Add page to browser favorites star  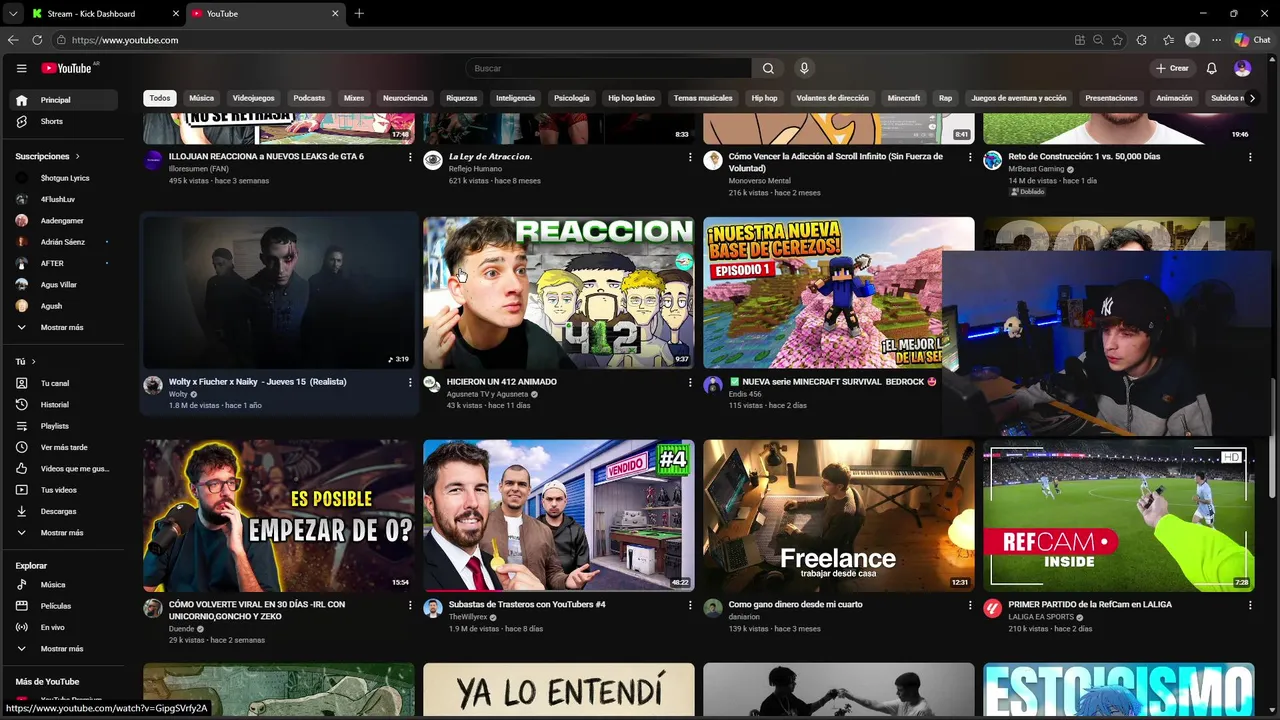(x=1117, y=40)
